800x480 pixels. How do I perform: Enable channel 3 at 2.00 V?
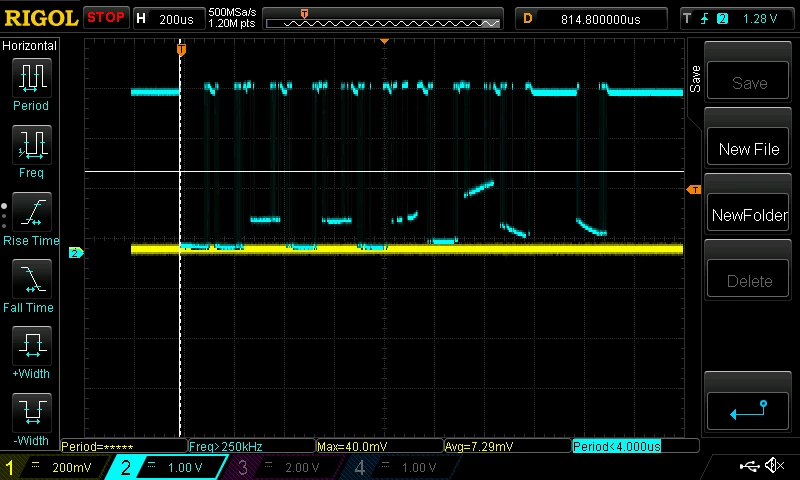click(x=282, y=467)
